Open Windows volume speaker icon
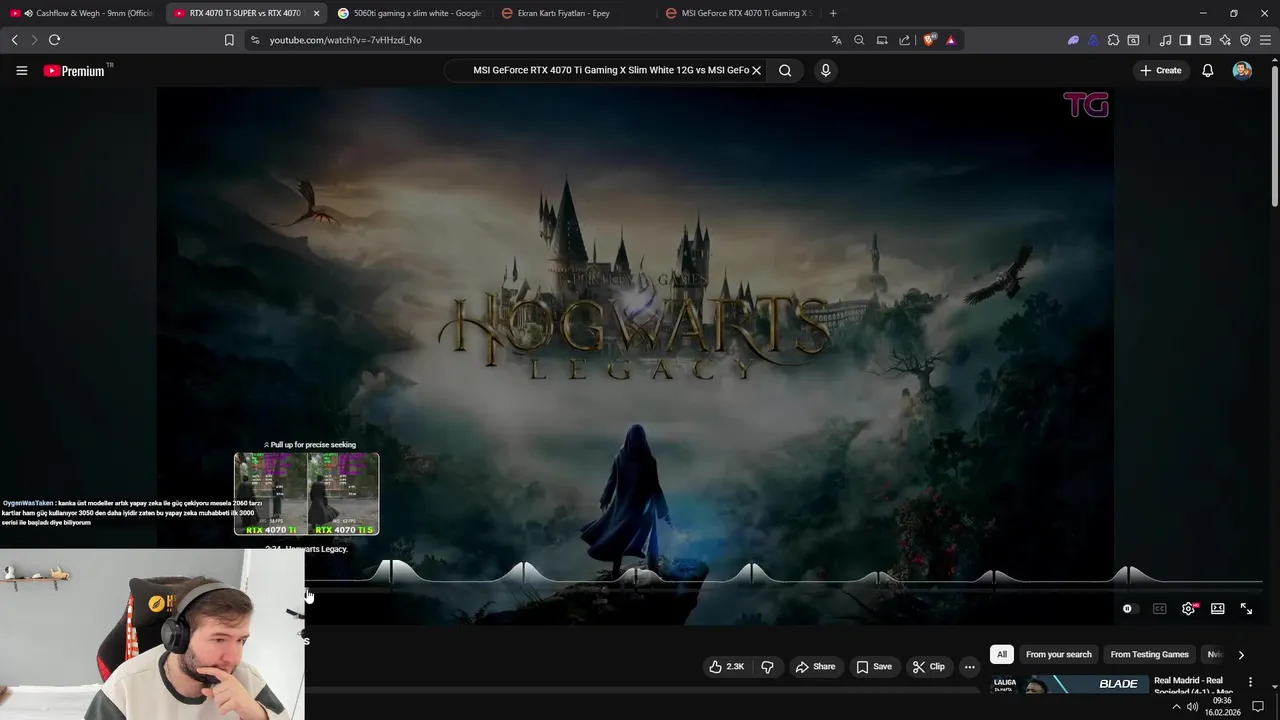The height and width of the screenshot is (720, 1280). click(x=1192, y=707)
